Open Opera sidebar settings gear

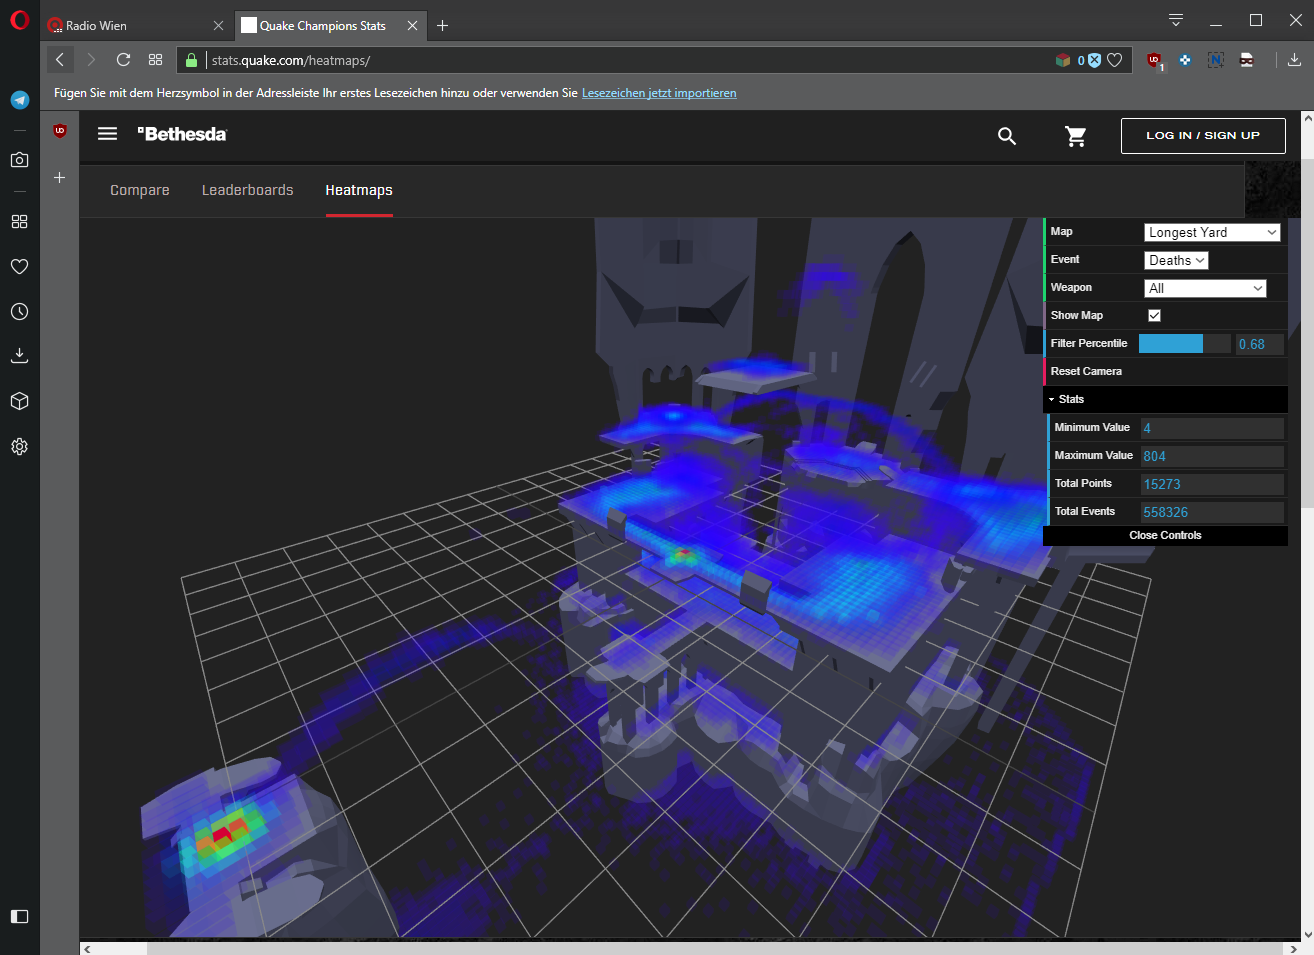click(x=19, y=447)
